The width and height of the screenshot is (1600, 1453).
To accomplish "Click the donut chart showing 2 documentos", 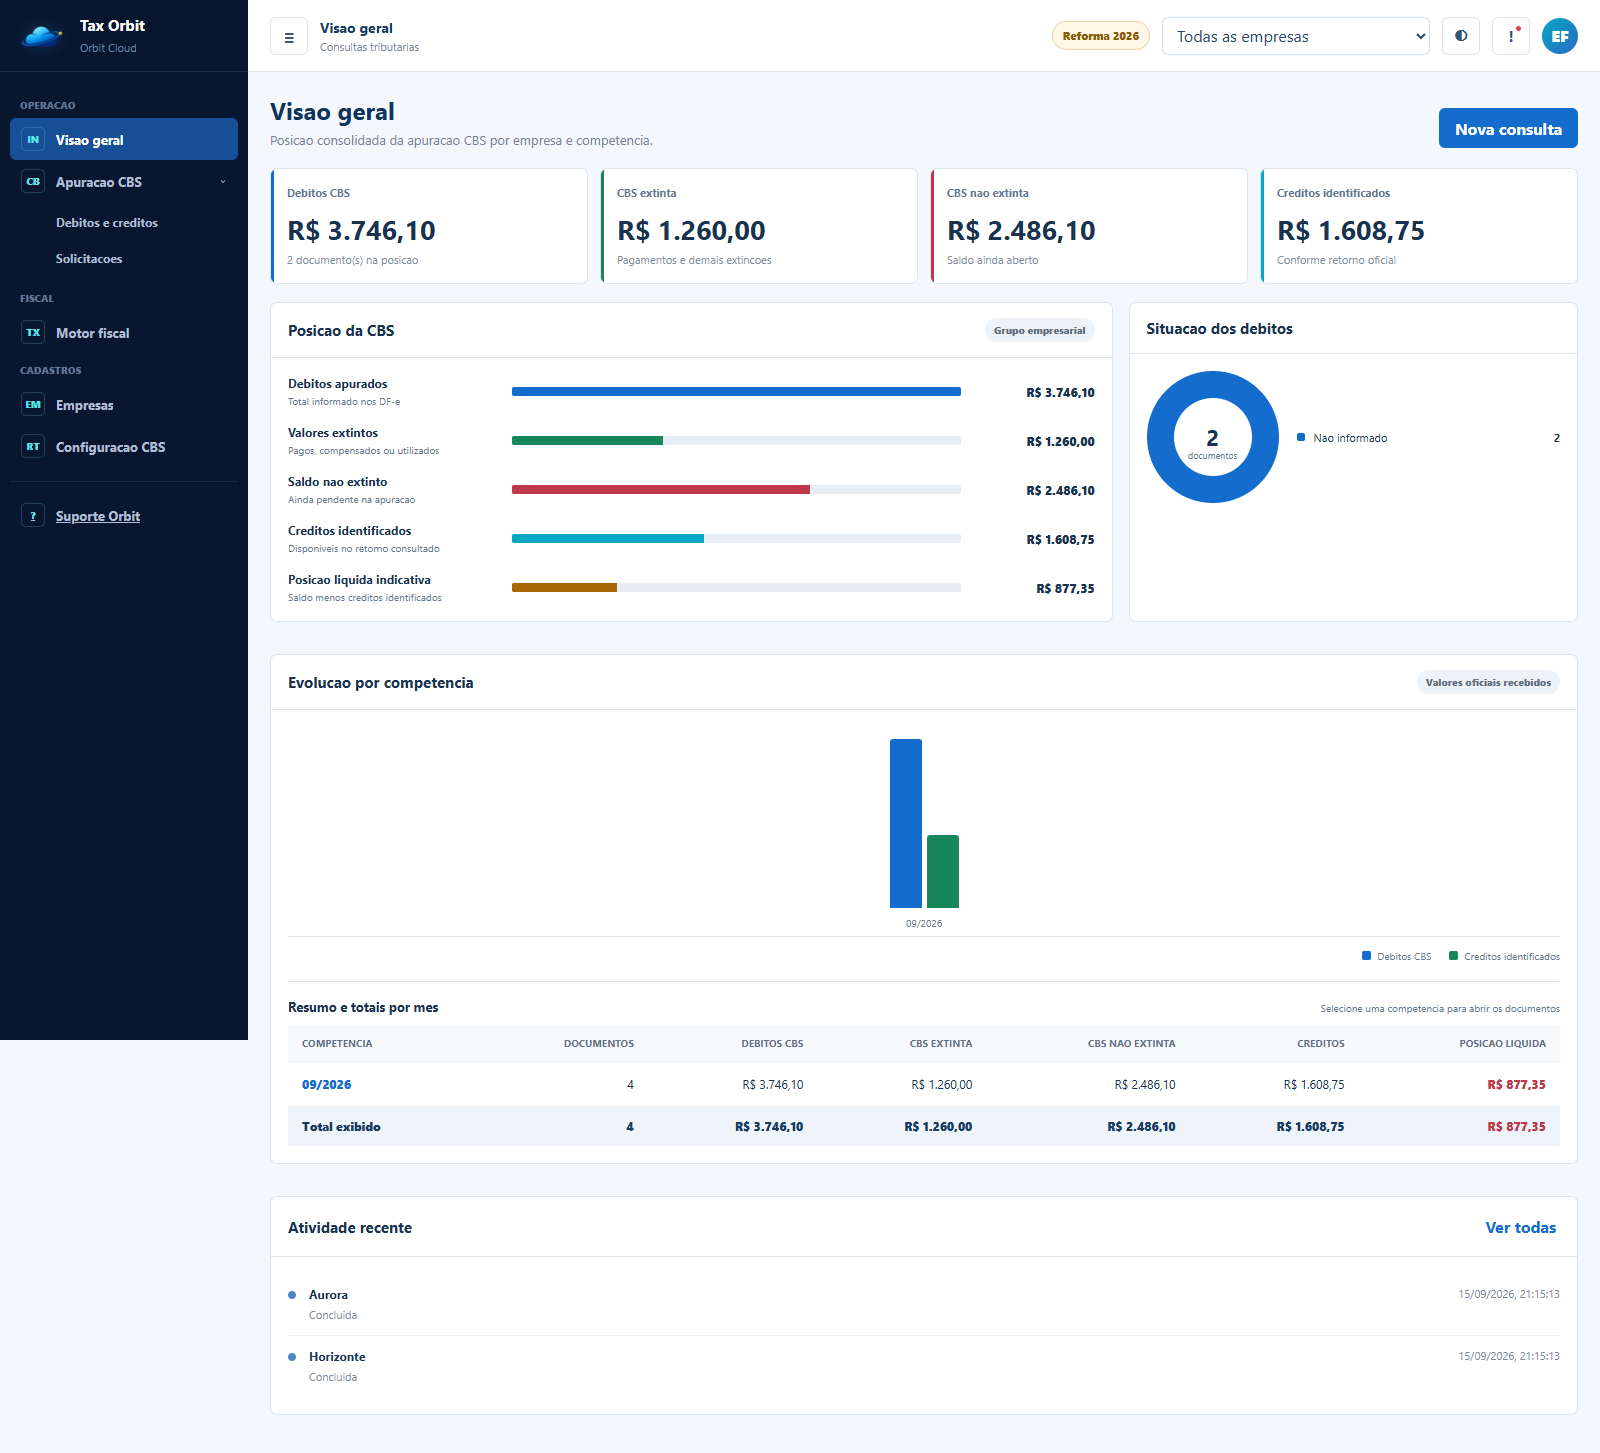I will pyautogui.click(x=1212, y=437).
